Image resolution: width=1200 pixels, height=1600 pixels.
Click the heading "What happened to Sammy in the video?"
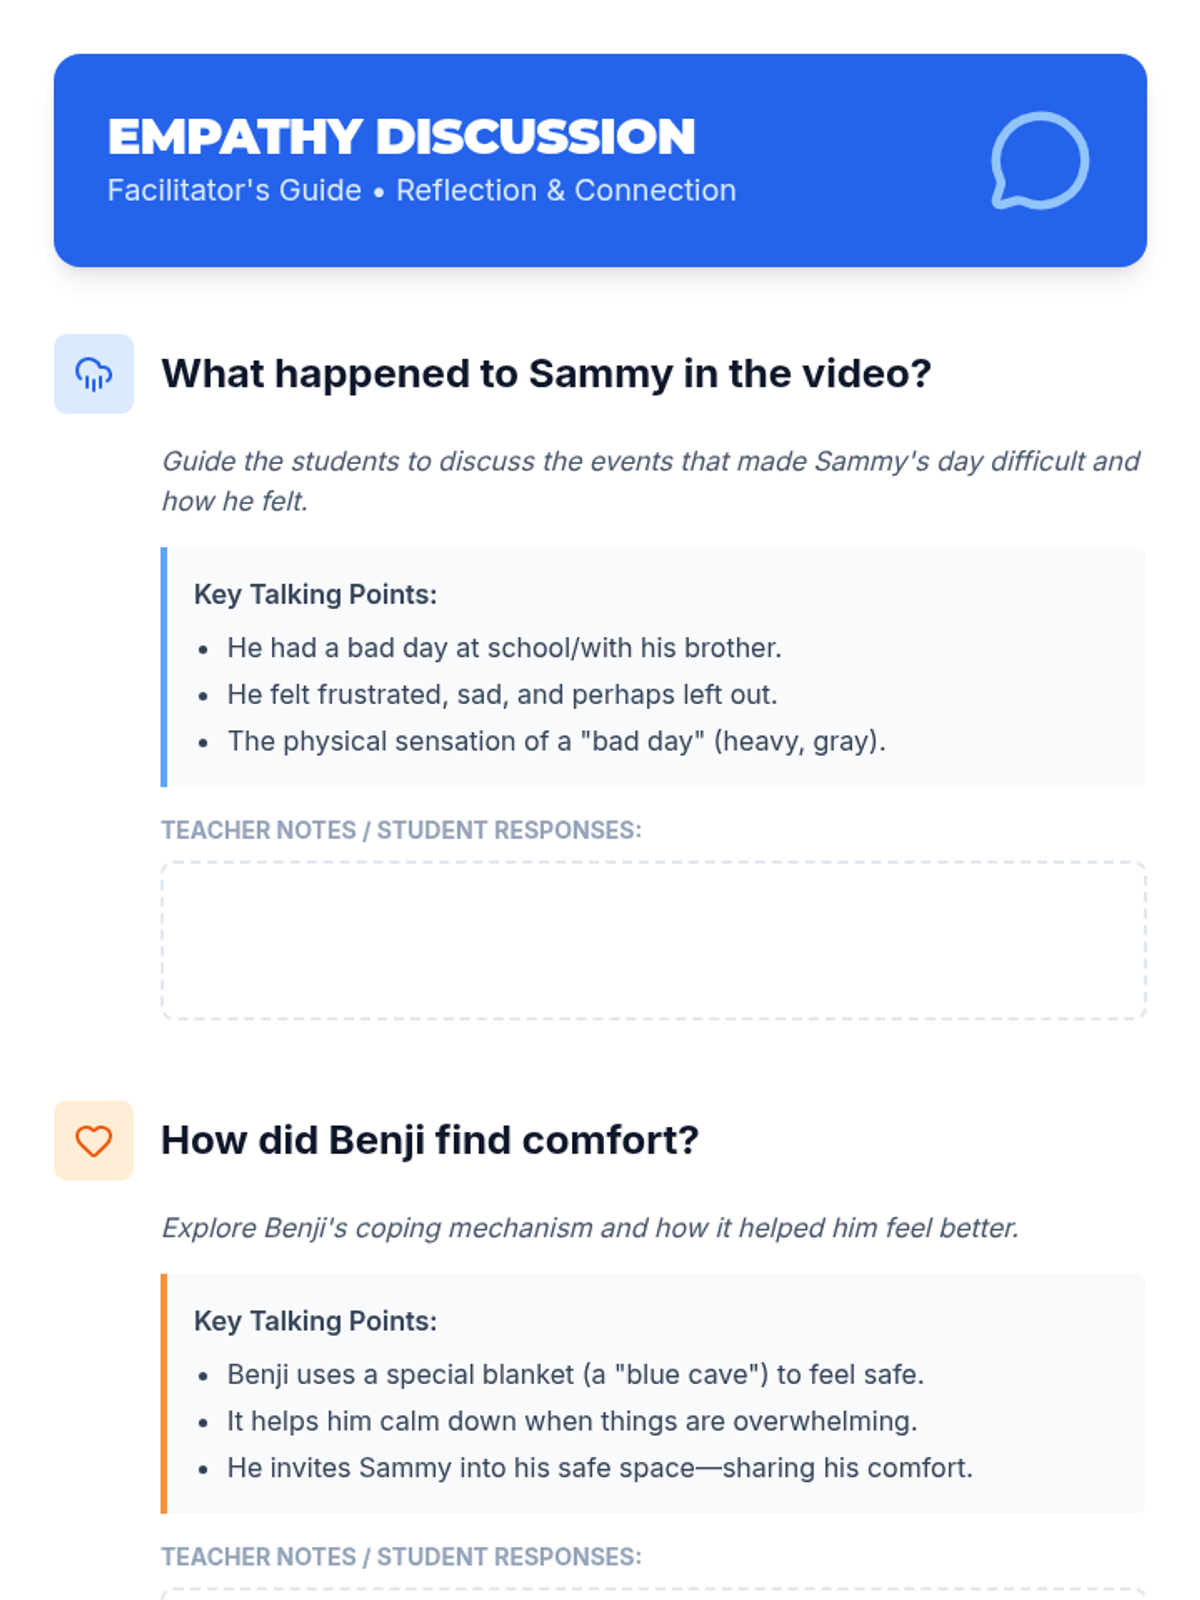pyautogui.click(x=546, y=374)
